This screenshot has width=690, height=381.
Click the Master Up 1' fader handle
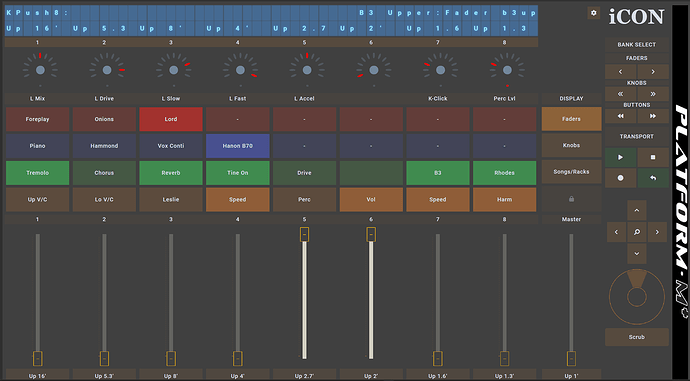pos(571,359)
